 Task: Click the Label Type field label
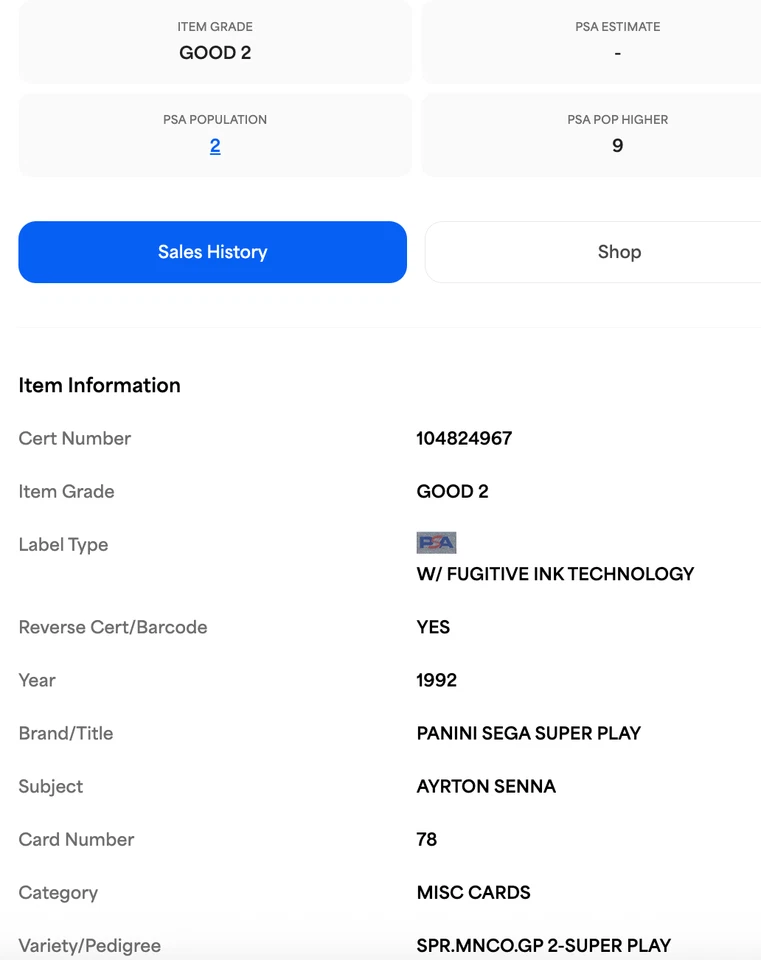(x=63, y=544)
